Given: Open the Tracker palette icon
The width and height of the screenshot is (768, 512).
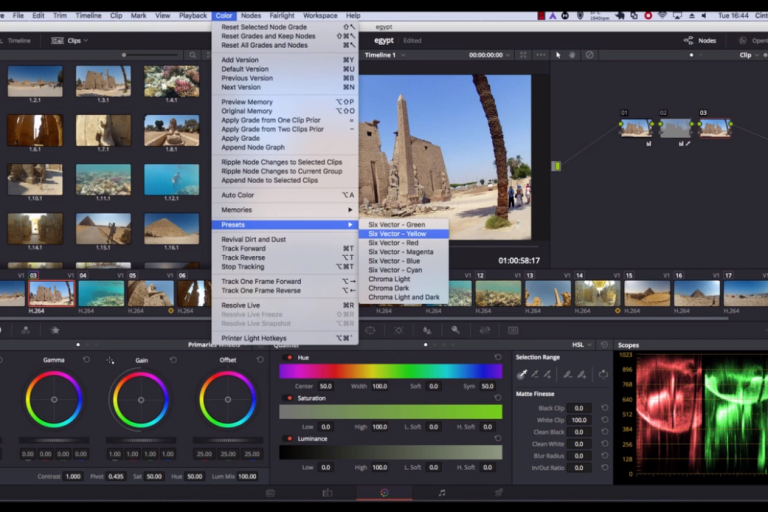Looking at the screenshot, I should (399, 330).
